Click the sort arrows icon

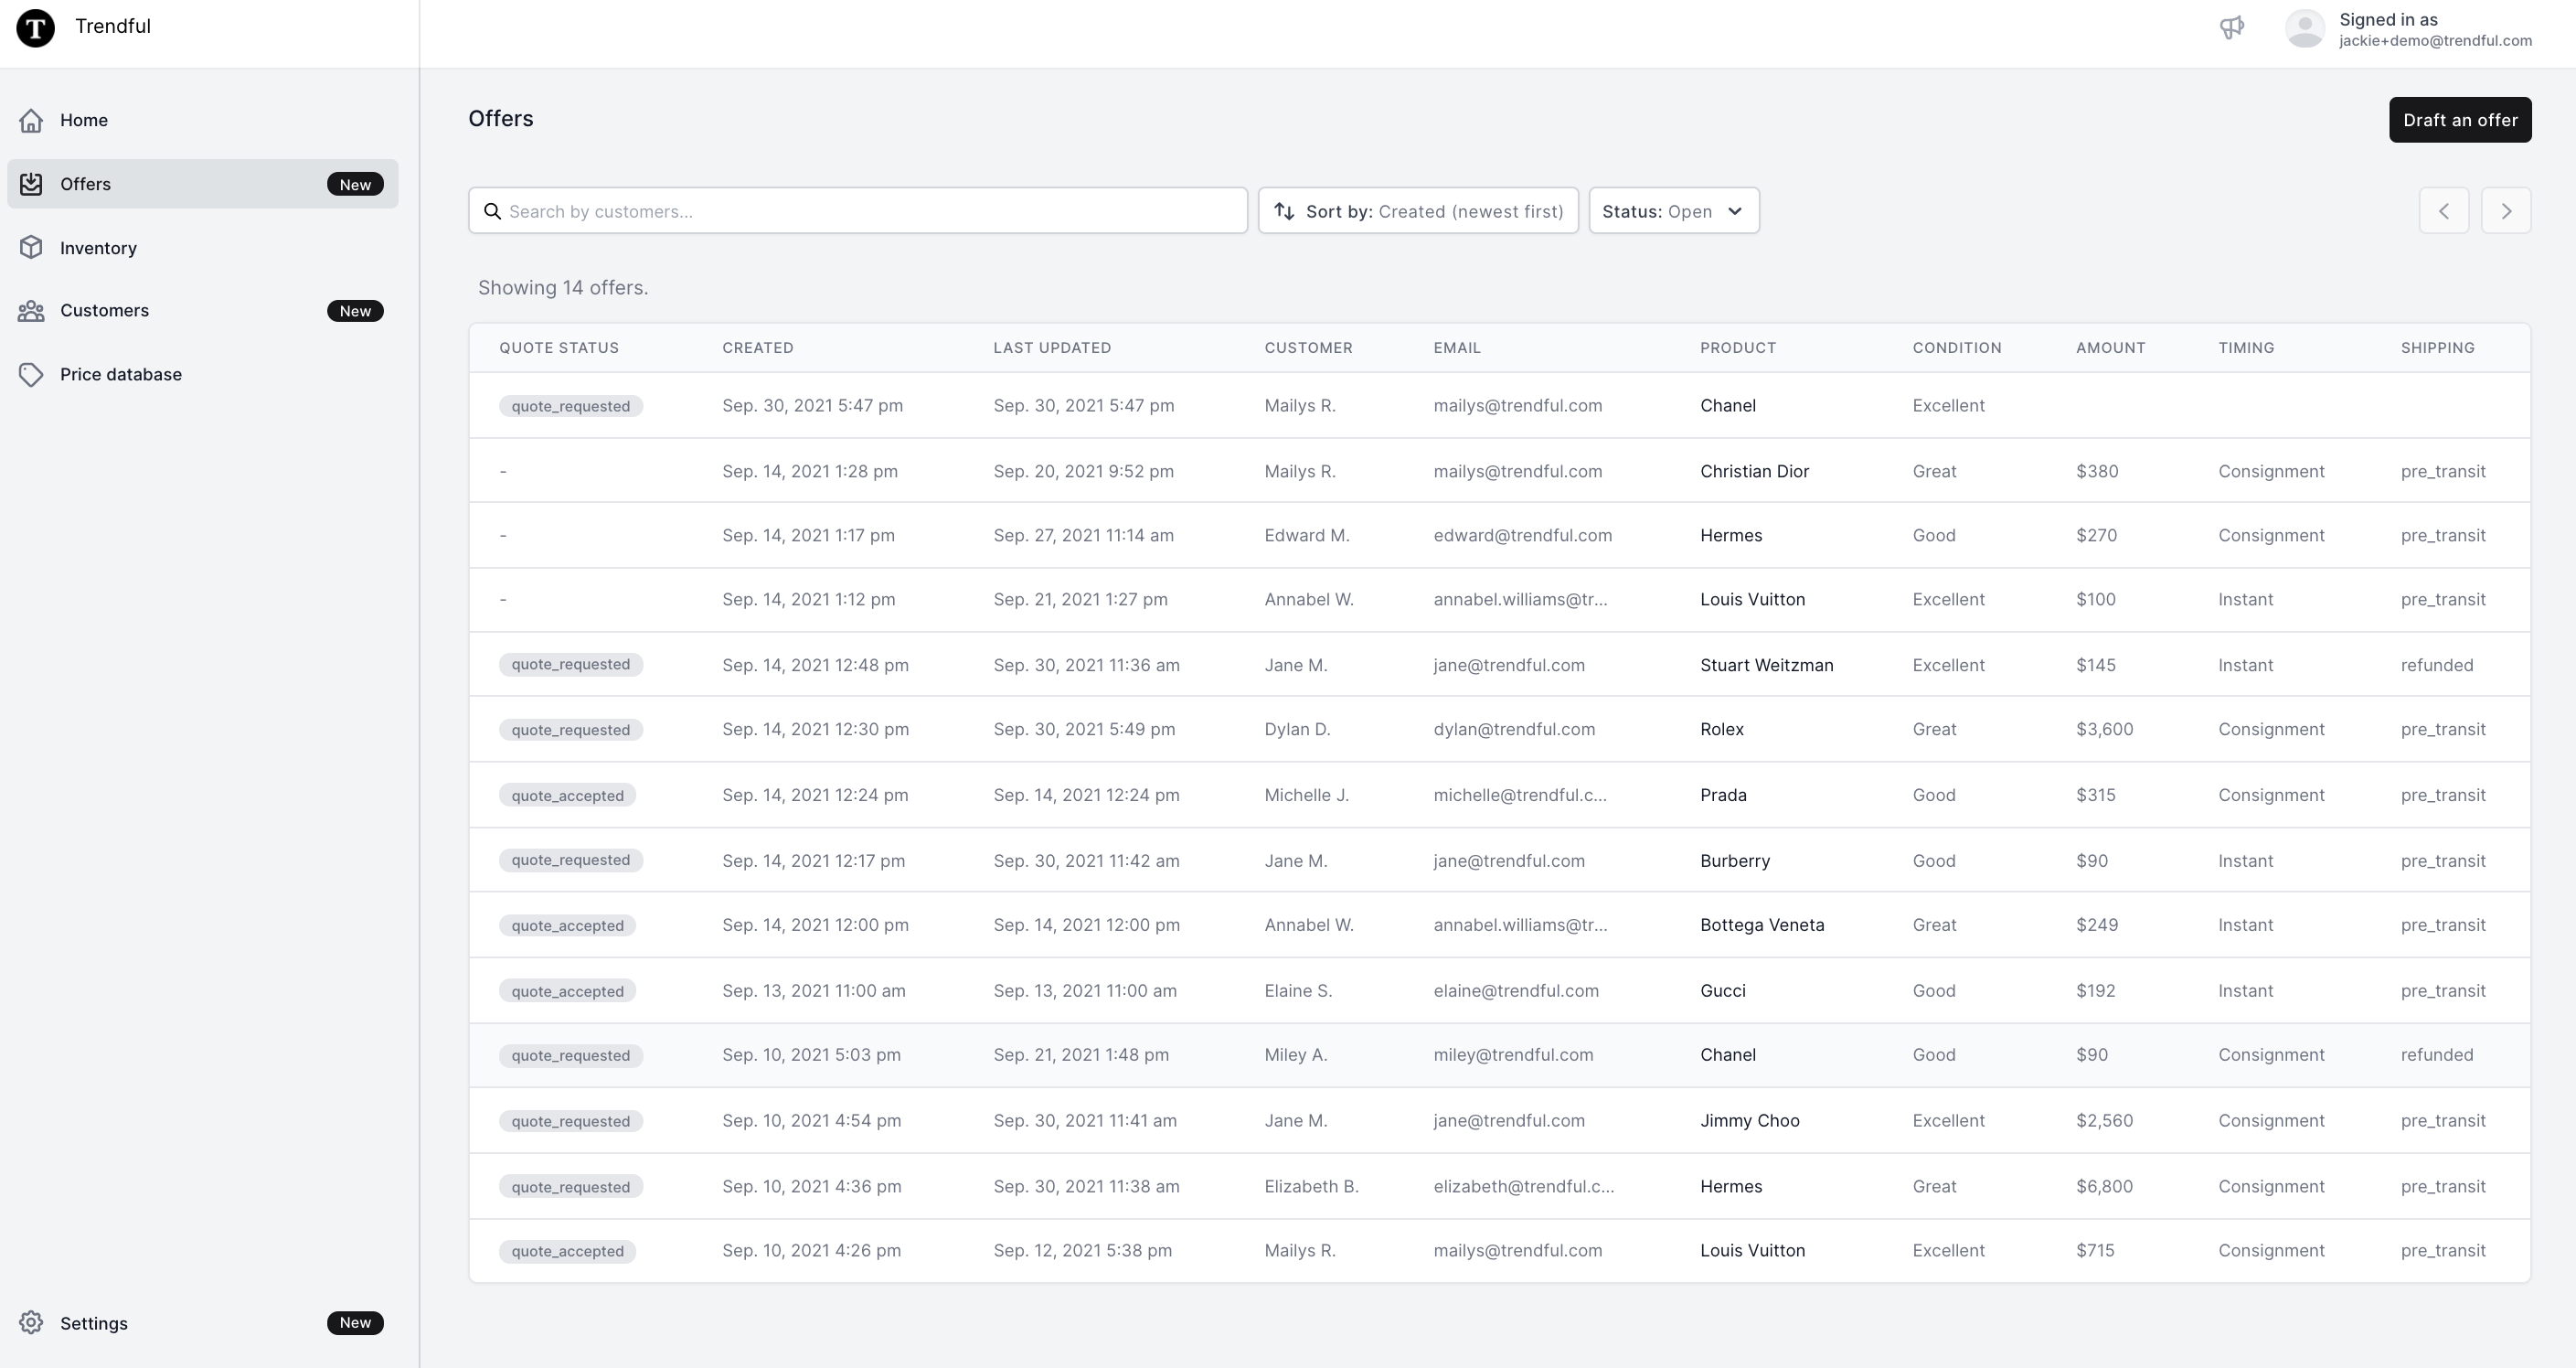click(1285, 211)
